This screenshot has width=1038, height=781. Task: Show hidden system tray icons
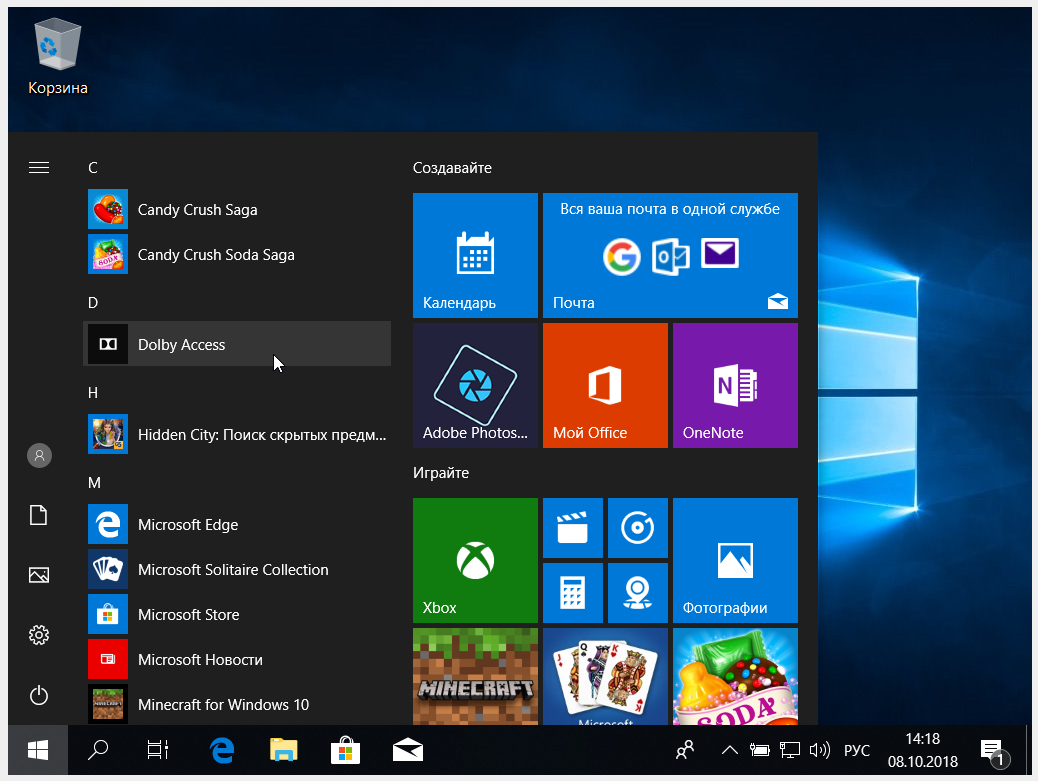coord(730,750)
